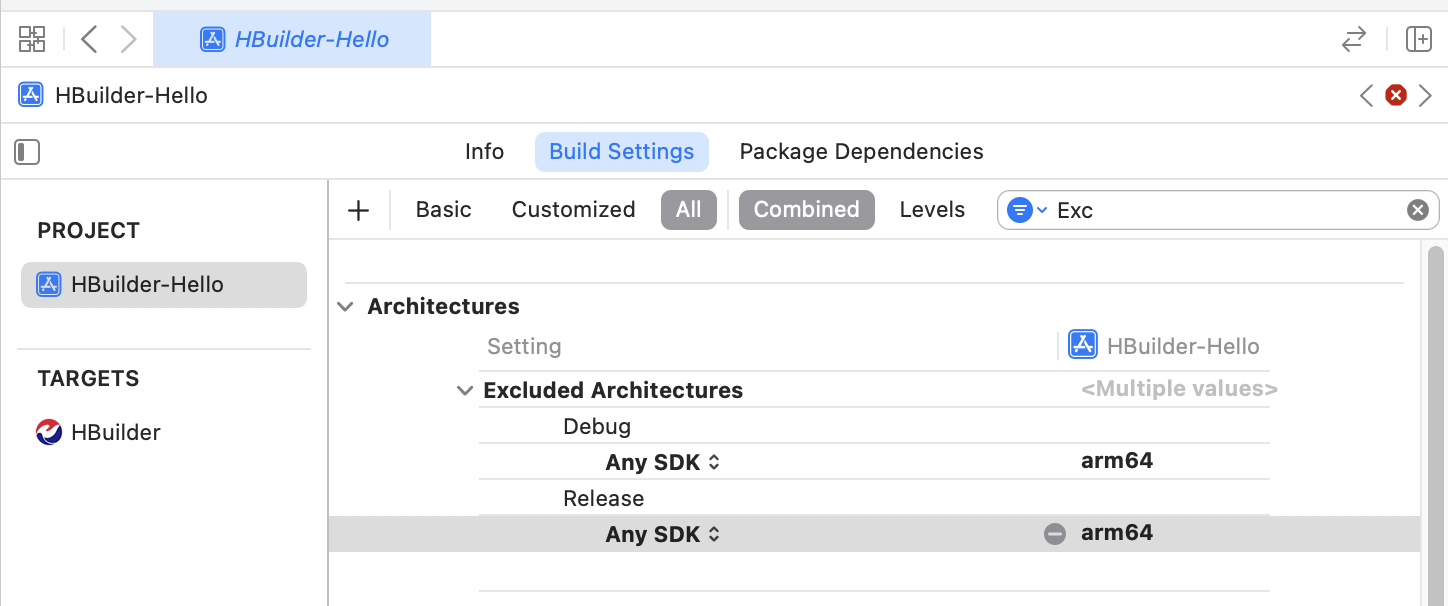The image size is (1448, 606).
Task: Remove the Release arm64 value with minus
Action: click(1054, 534)
